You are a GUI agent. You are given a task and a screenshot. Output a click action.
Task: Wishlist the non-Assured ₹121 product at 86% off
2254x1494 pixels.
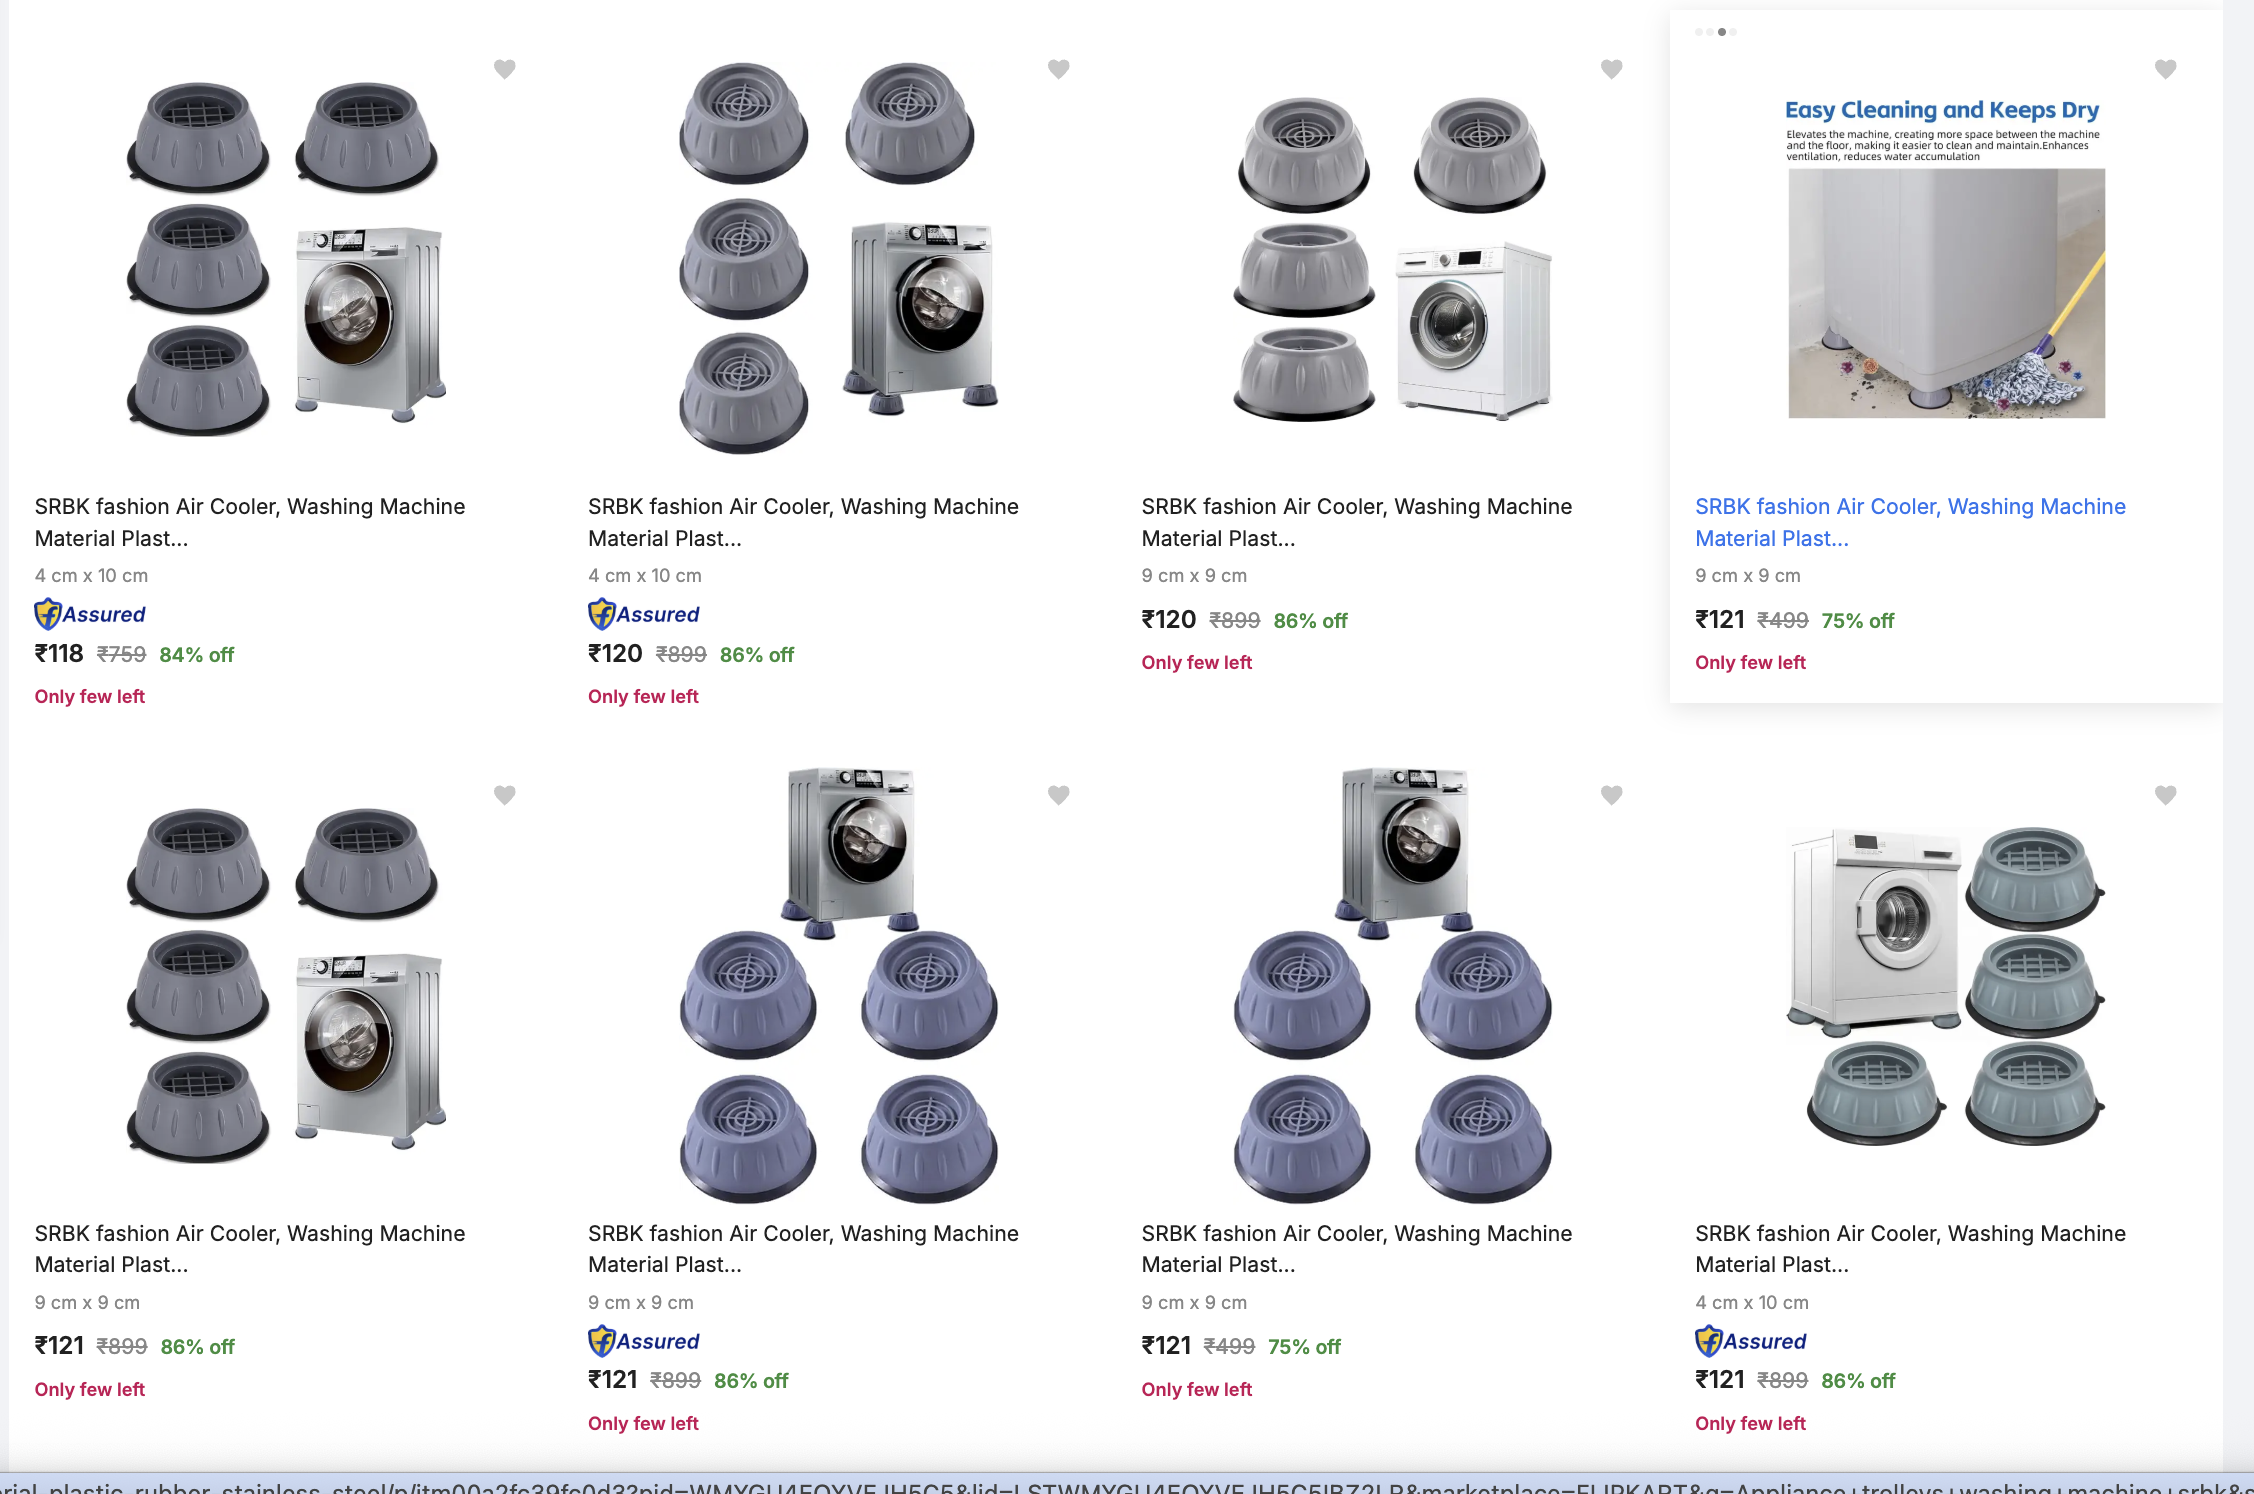[x=505, y=795]
